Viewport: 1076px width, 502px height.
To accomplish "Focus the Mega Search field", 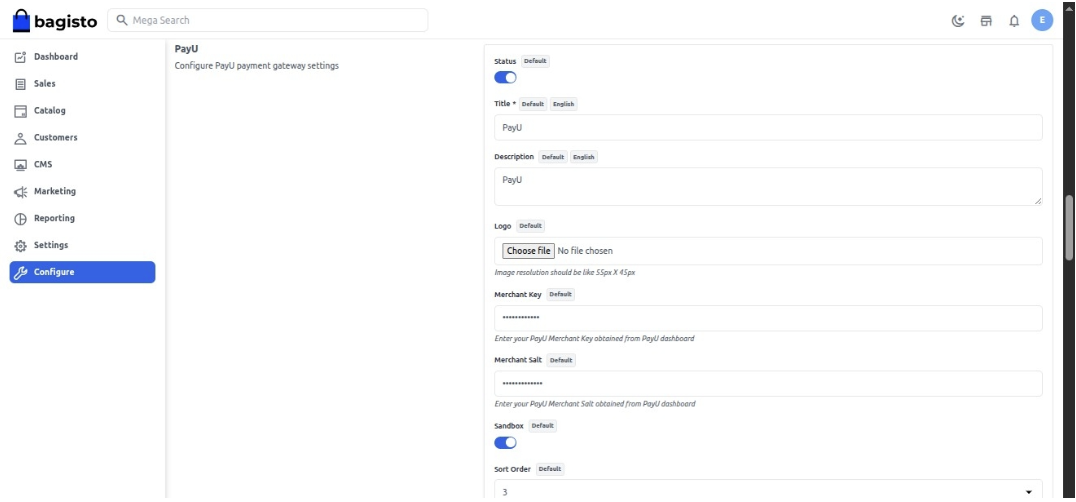I will (268, 20).
